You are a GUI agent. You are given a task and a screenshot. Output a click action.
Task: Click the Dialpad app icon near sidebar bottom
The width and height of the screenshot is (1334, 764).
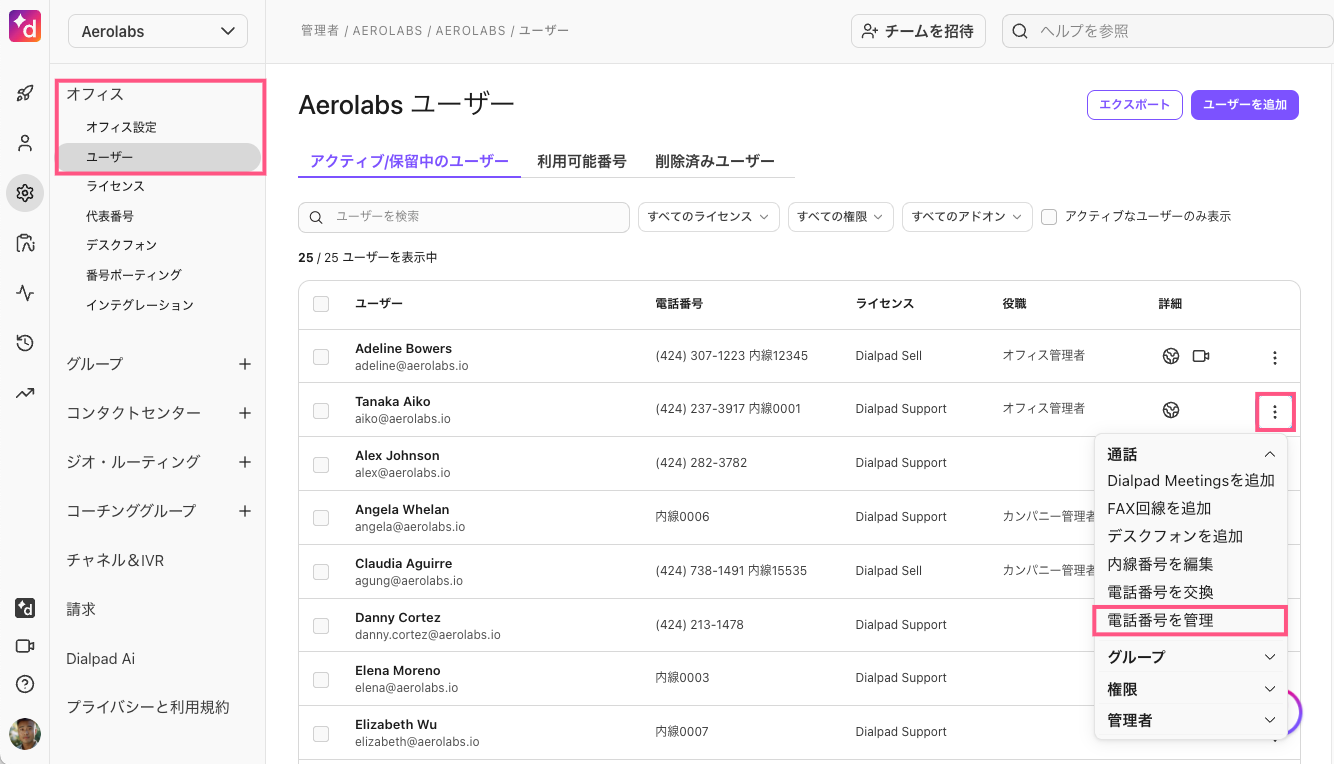click(x=25, y=608)
